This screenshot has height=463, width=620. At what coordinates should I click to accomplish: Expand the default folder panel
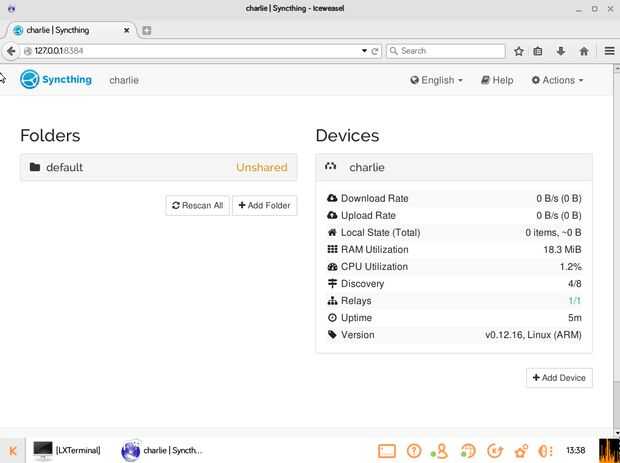coord(159,167)
